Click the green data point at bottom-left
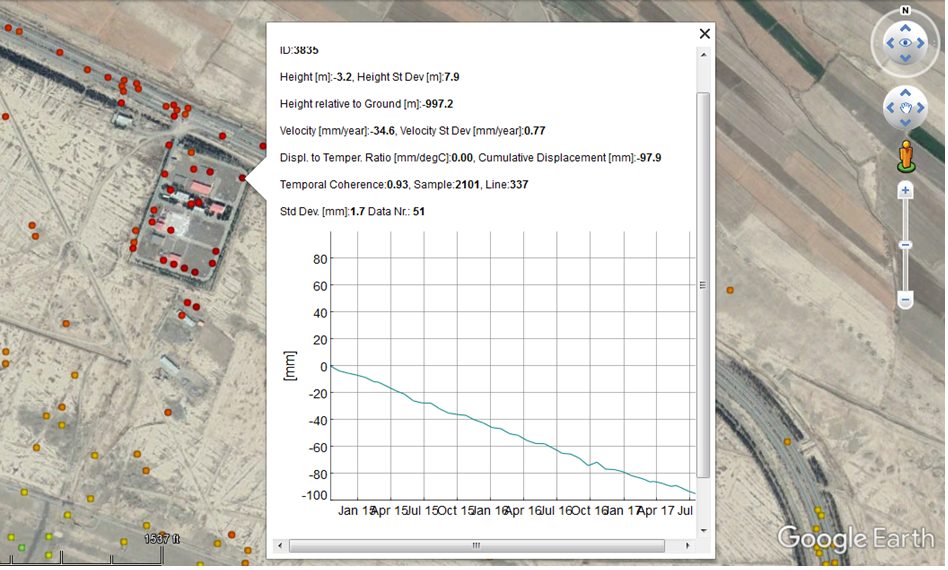948x570 pixels. pyautogui.click(x=20, y=548)
